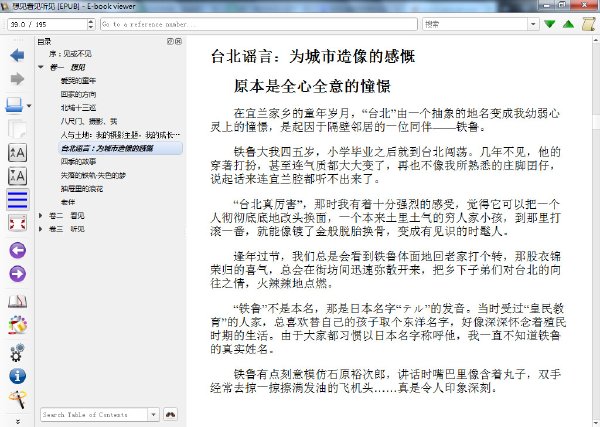Viewport: 600px width, 427px height.
Task: Find previous match with green up arrow
Action: tap(569, 24)
